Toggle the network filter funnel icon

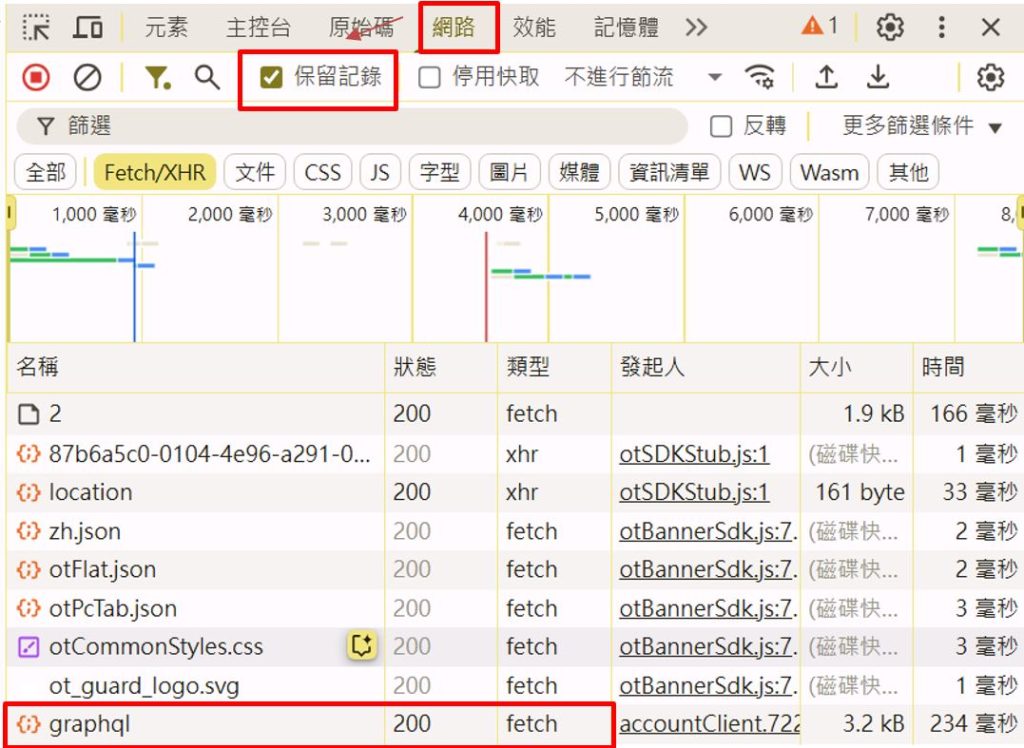(157, 77)
